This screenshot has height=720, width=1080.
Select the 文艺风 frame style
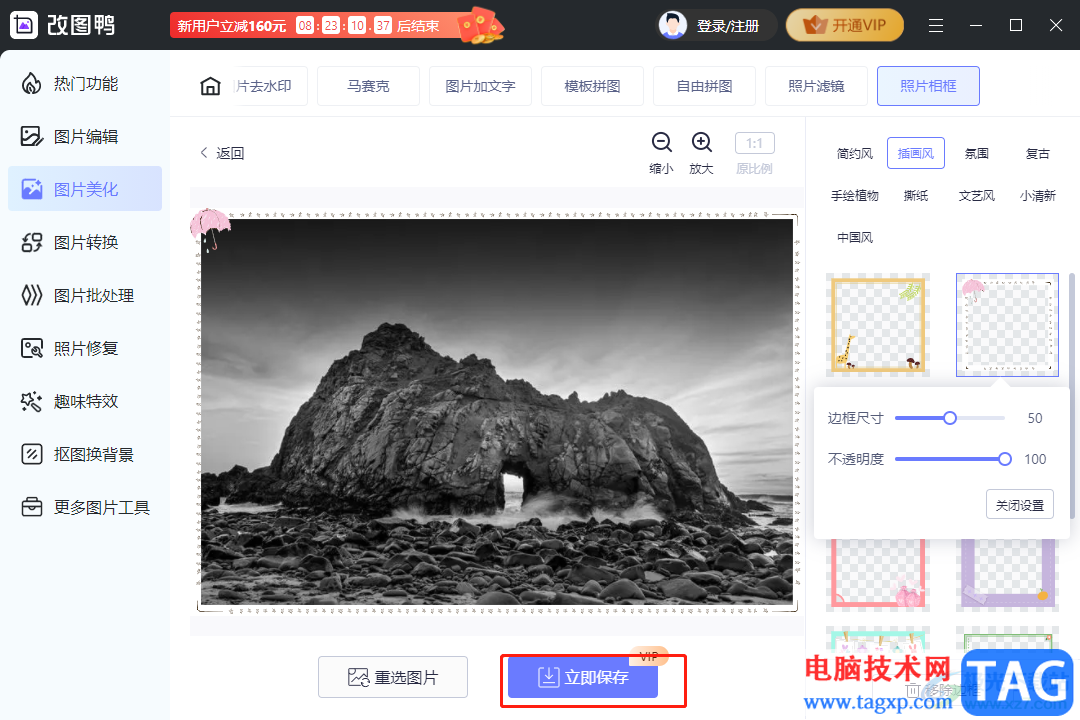[976, 196]
